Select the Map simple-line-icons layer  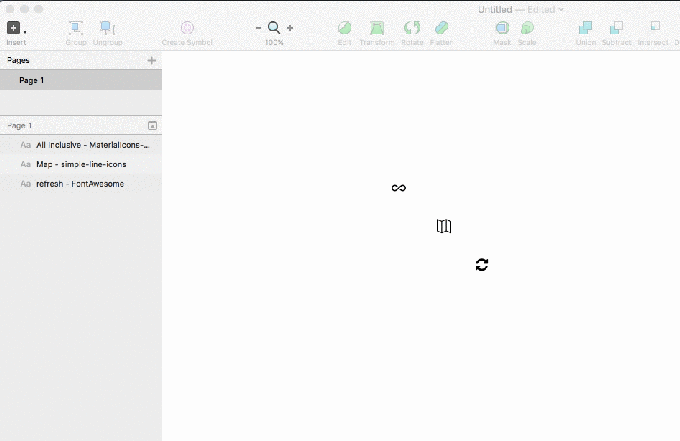coord(81,164)
